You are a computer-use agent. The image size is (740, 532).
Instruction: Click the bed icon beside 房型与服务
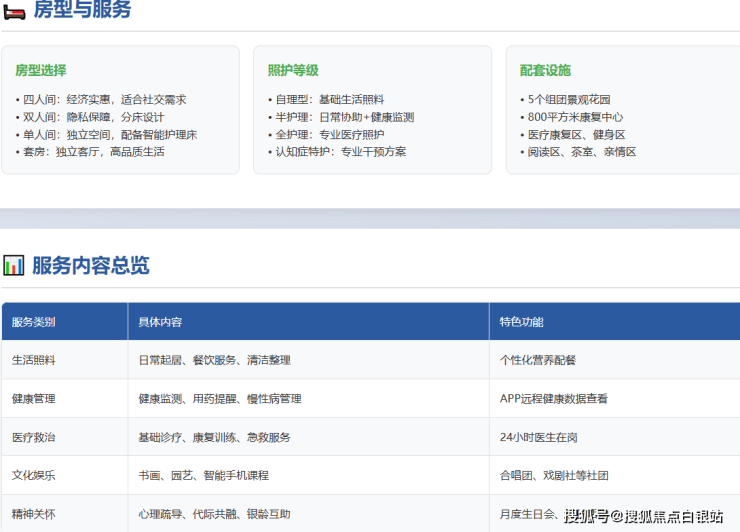[14, 10]
